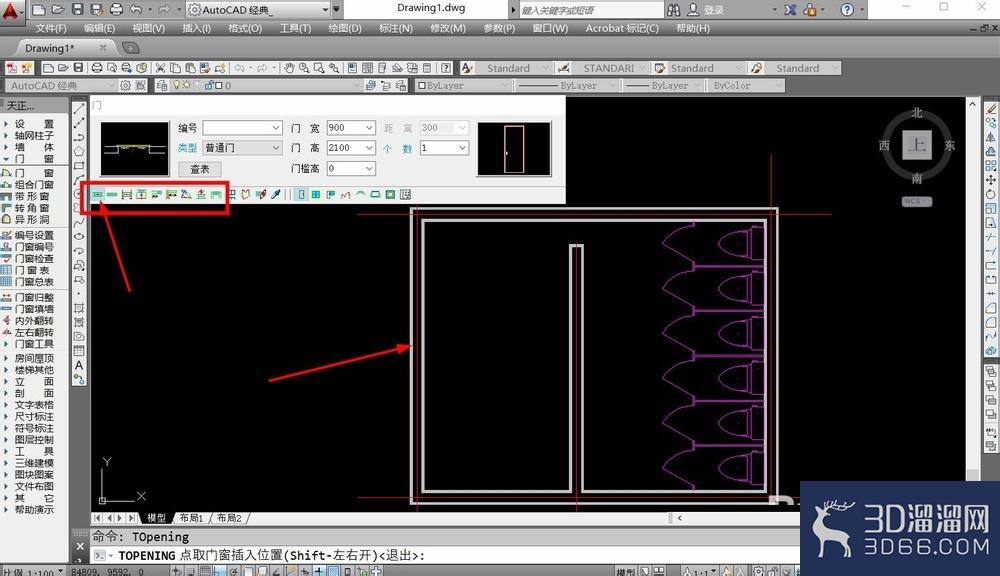Toggle layer 0 lightbulb on/off
1000x576 pixels.
[177, 85]
